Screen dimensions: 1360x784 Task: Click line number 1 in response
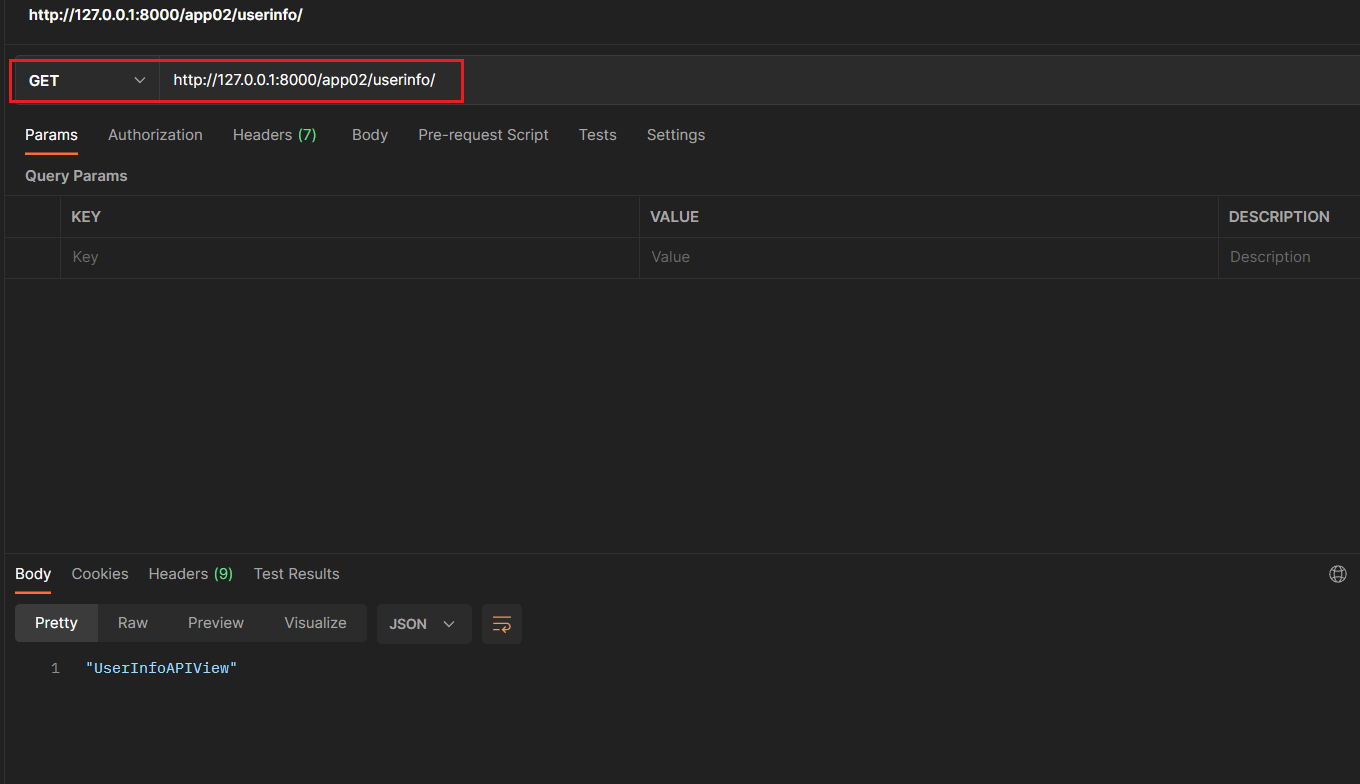coord(56,668)
